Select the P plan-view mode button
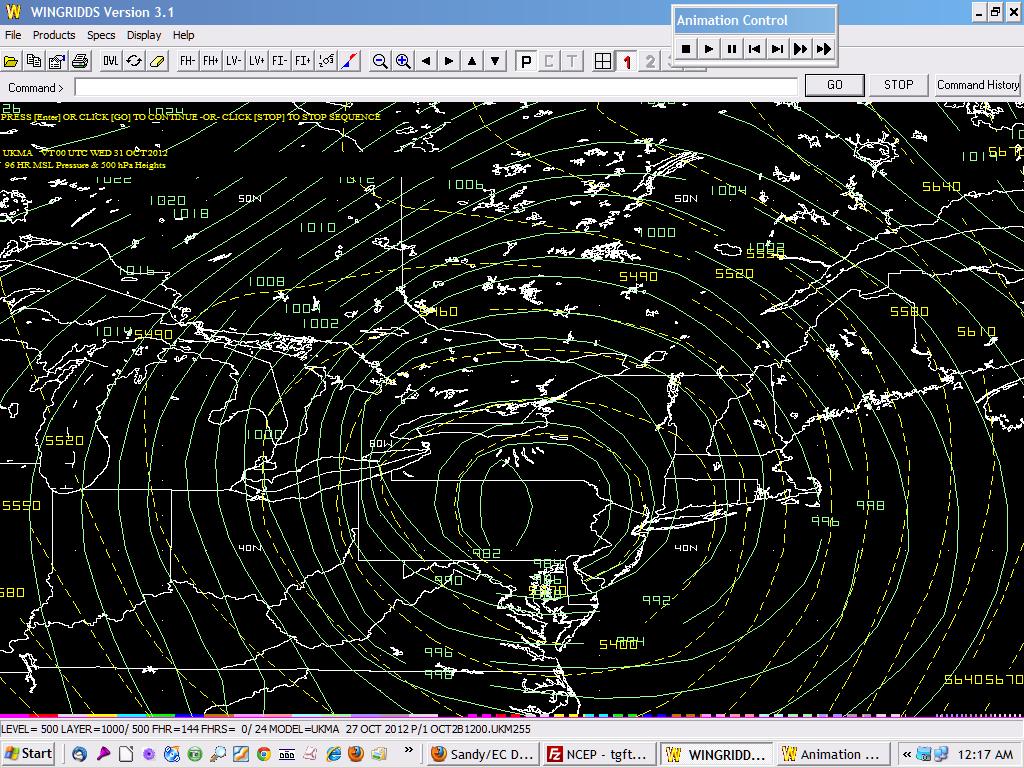Screen dimensions: 1024x768 tap(525, 61)
